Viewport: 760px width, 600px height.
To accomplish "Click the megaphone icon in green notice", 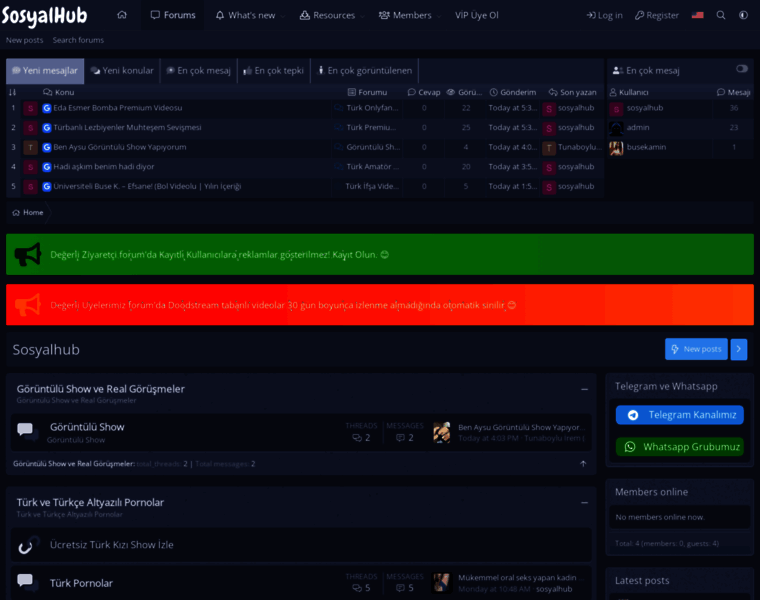I will click(29, 255).
